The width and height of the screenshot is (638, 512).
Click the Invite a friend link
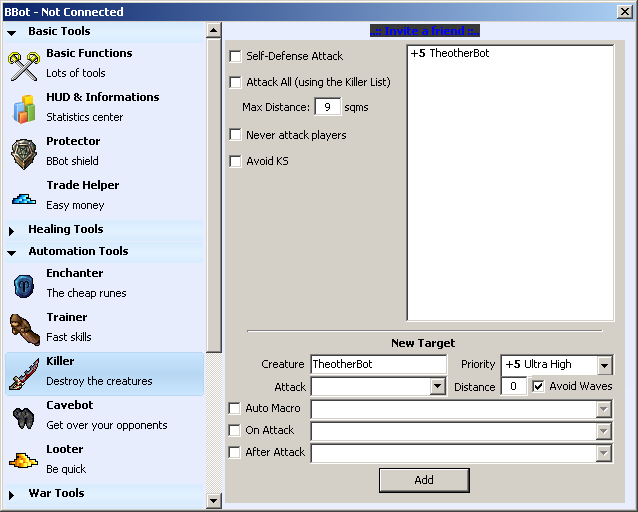(424, 31)
